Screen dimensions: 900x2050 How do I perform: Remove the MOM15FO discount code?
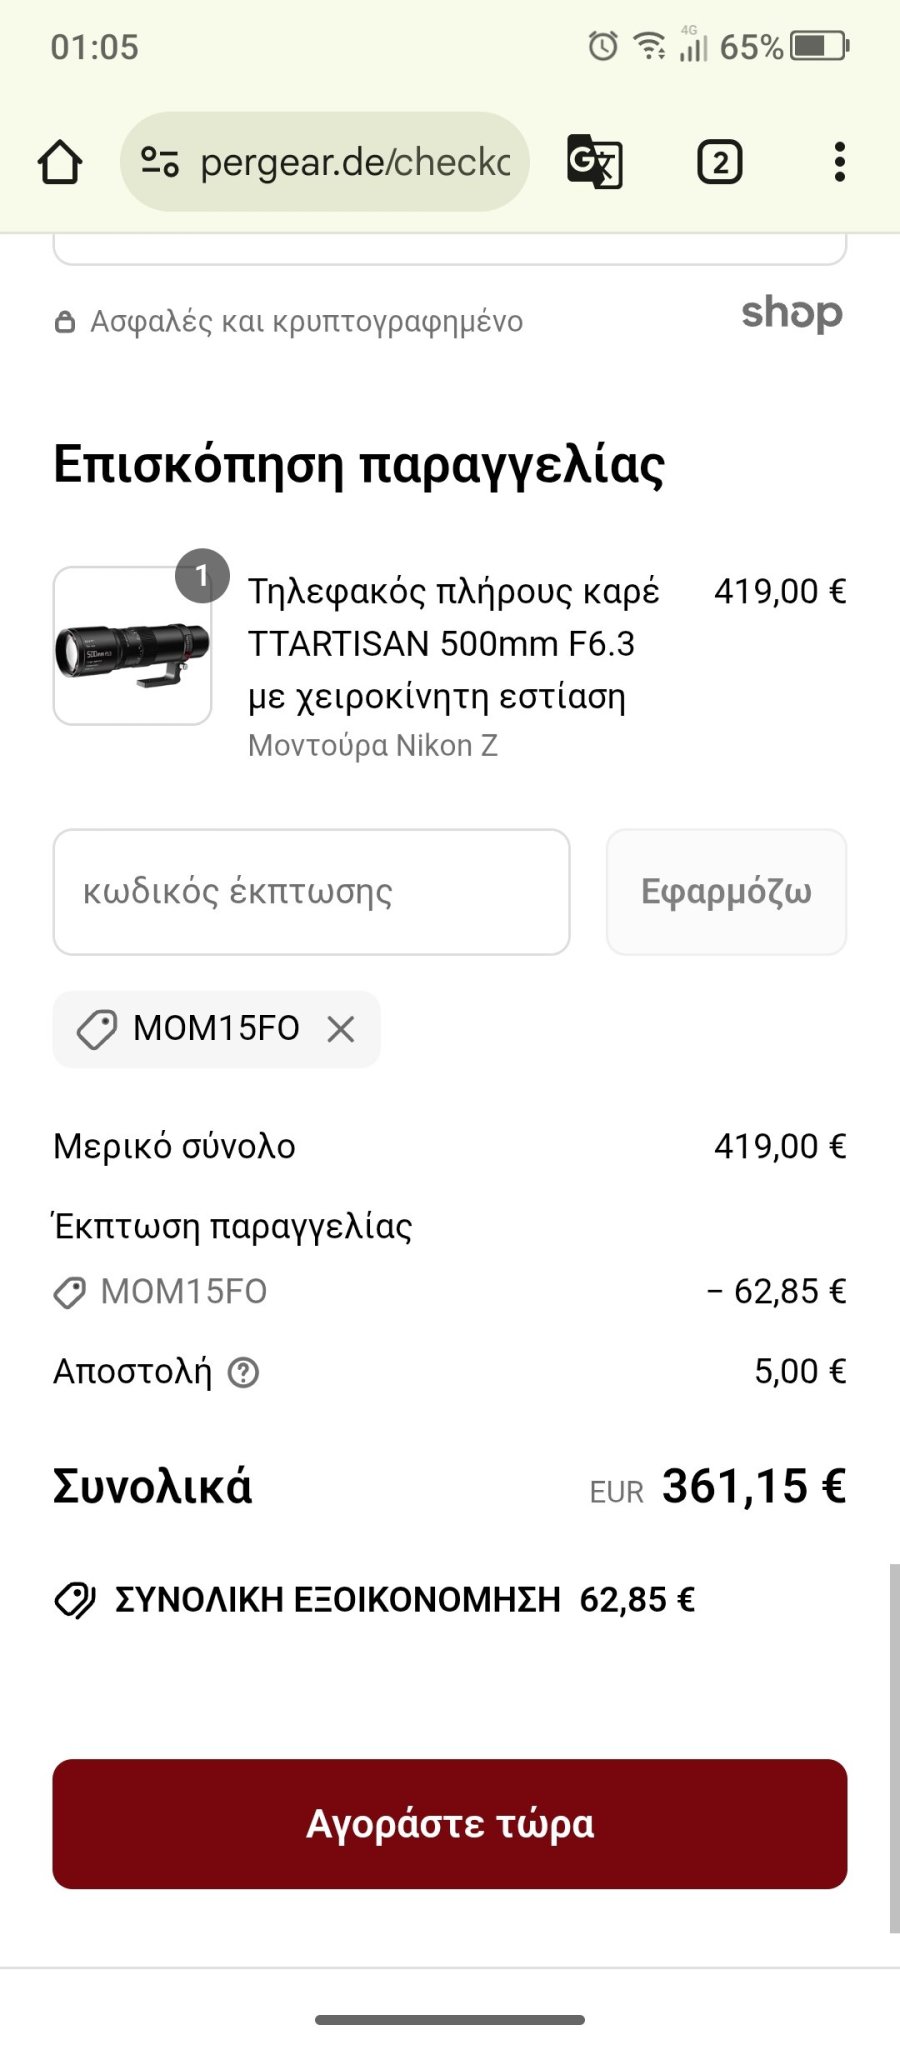click(341, 1029)
